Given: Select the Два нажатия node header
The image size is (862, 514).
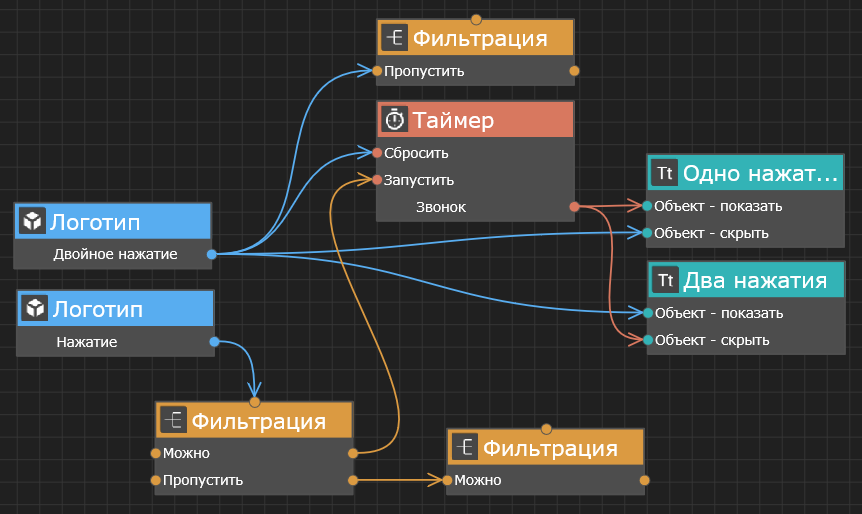Looking at the screenshot, I should [754, 281].
